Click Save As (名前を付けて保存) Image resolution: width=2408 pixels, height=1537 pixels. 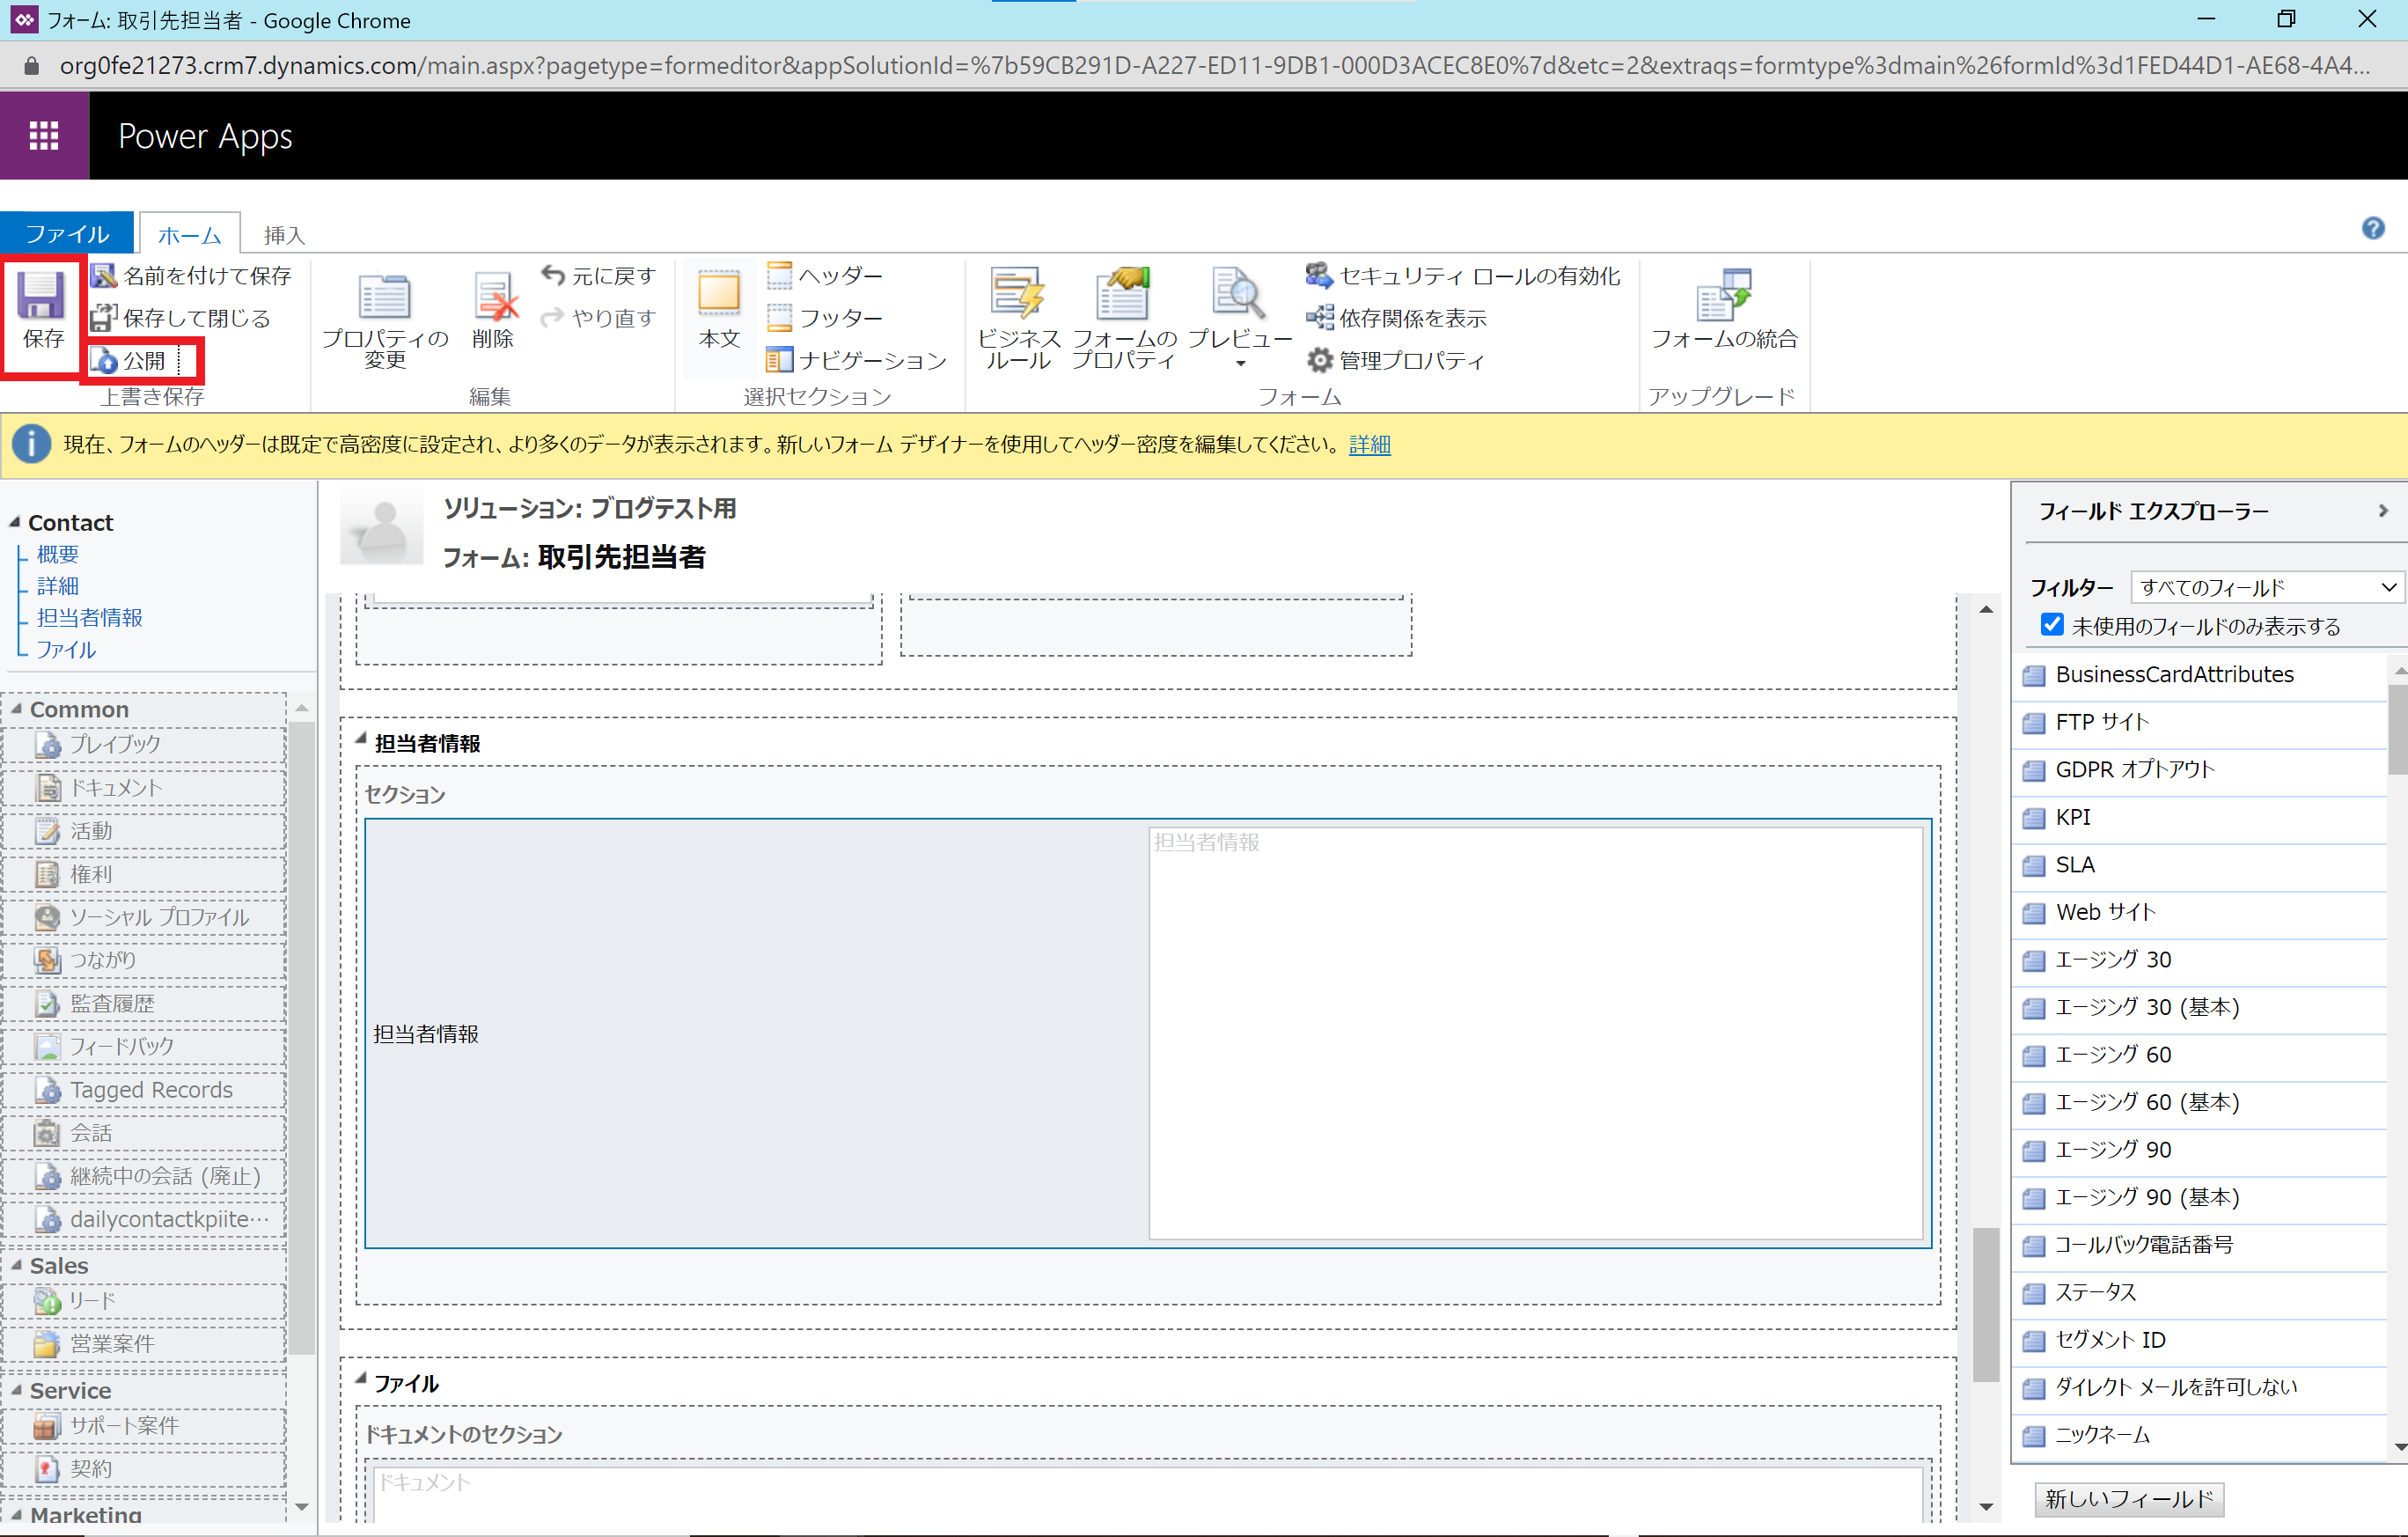click(x=191, y=275)
